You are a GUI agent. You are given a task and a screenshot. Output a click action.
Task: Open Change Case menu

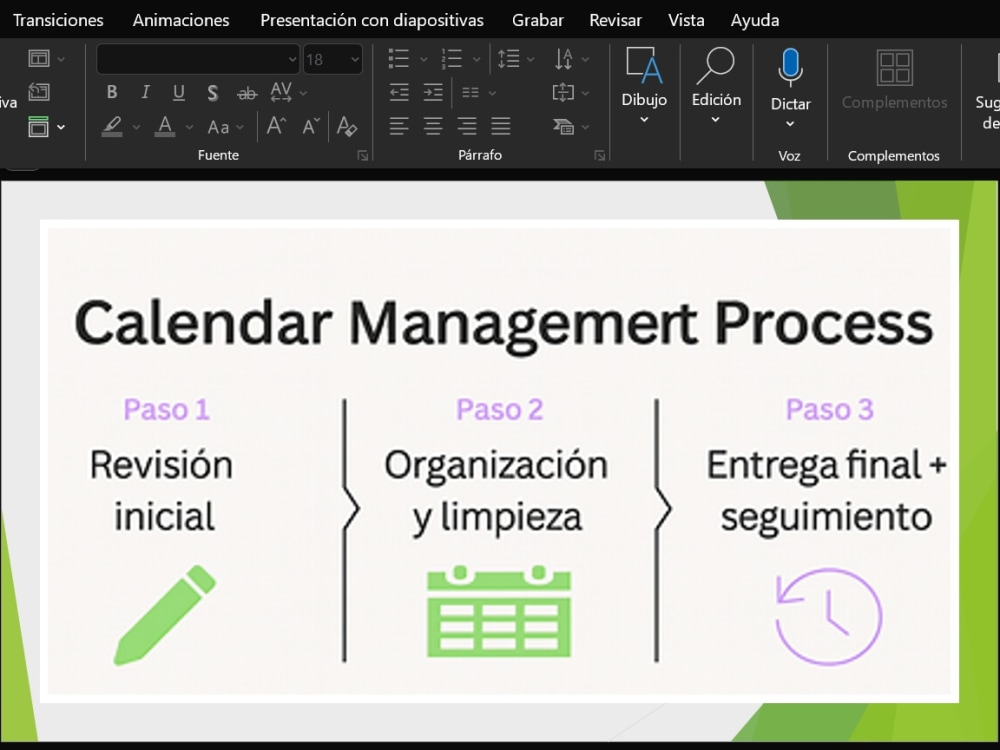(225, 127)
